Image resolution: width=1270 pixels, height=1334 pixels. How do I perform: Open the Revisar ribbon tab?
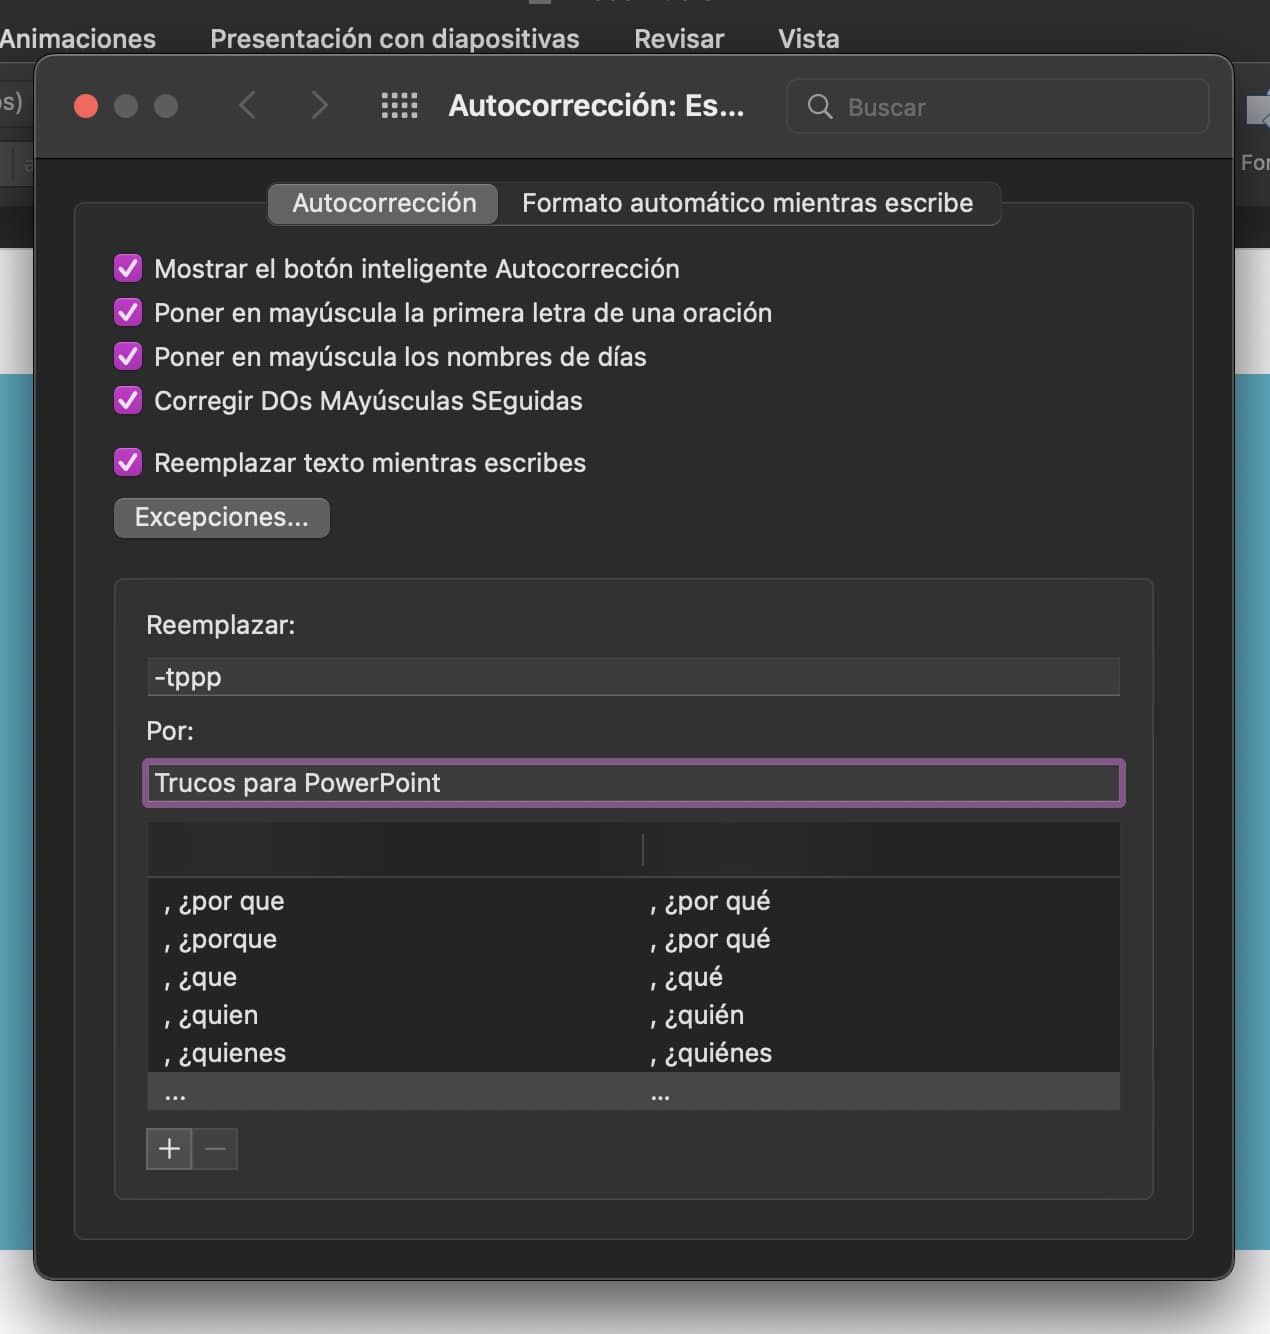tap(678, 39)
